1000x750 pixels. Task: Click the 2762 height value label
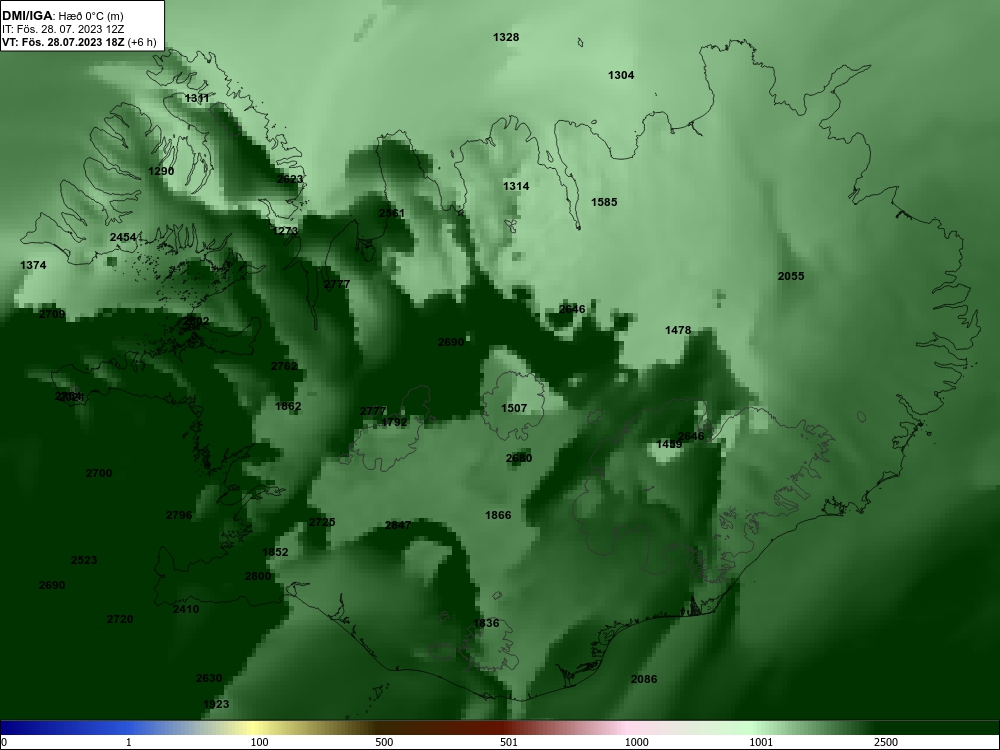tap(284, 366)
